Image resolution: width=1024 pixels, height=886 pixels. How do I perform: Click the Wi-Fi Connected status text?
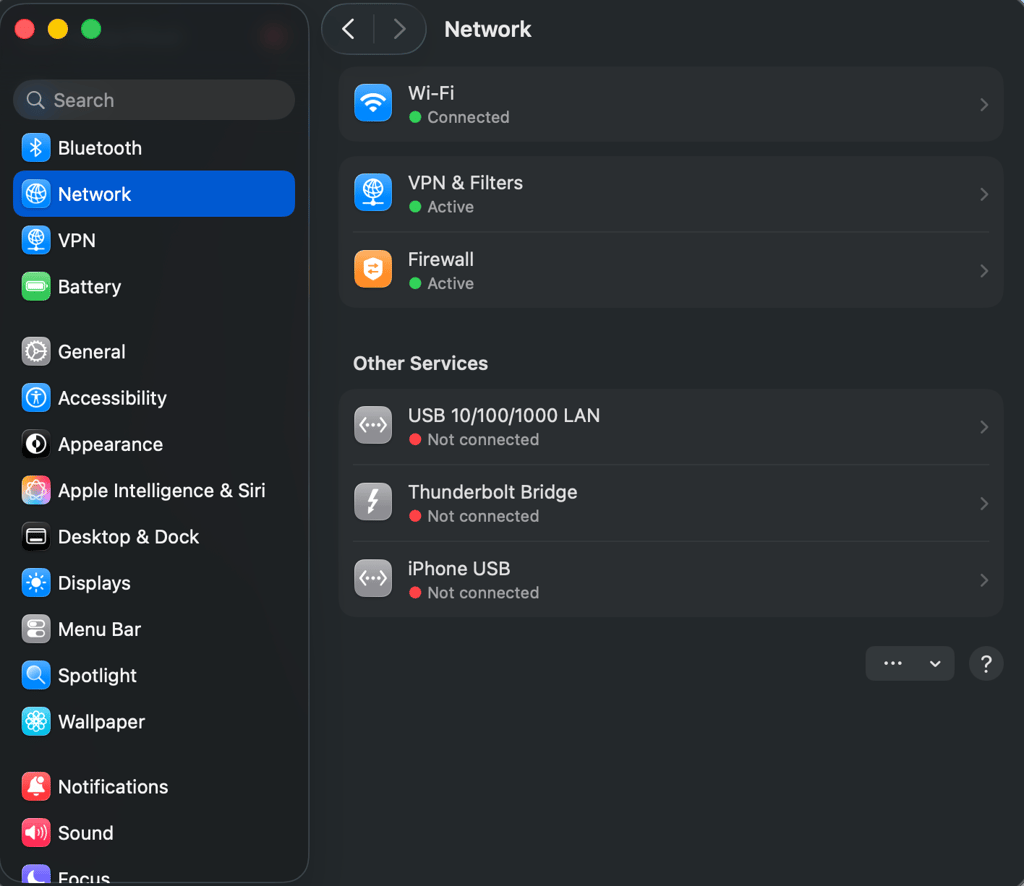tap(468, 118)
